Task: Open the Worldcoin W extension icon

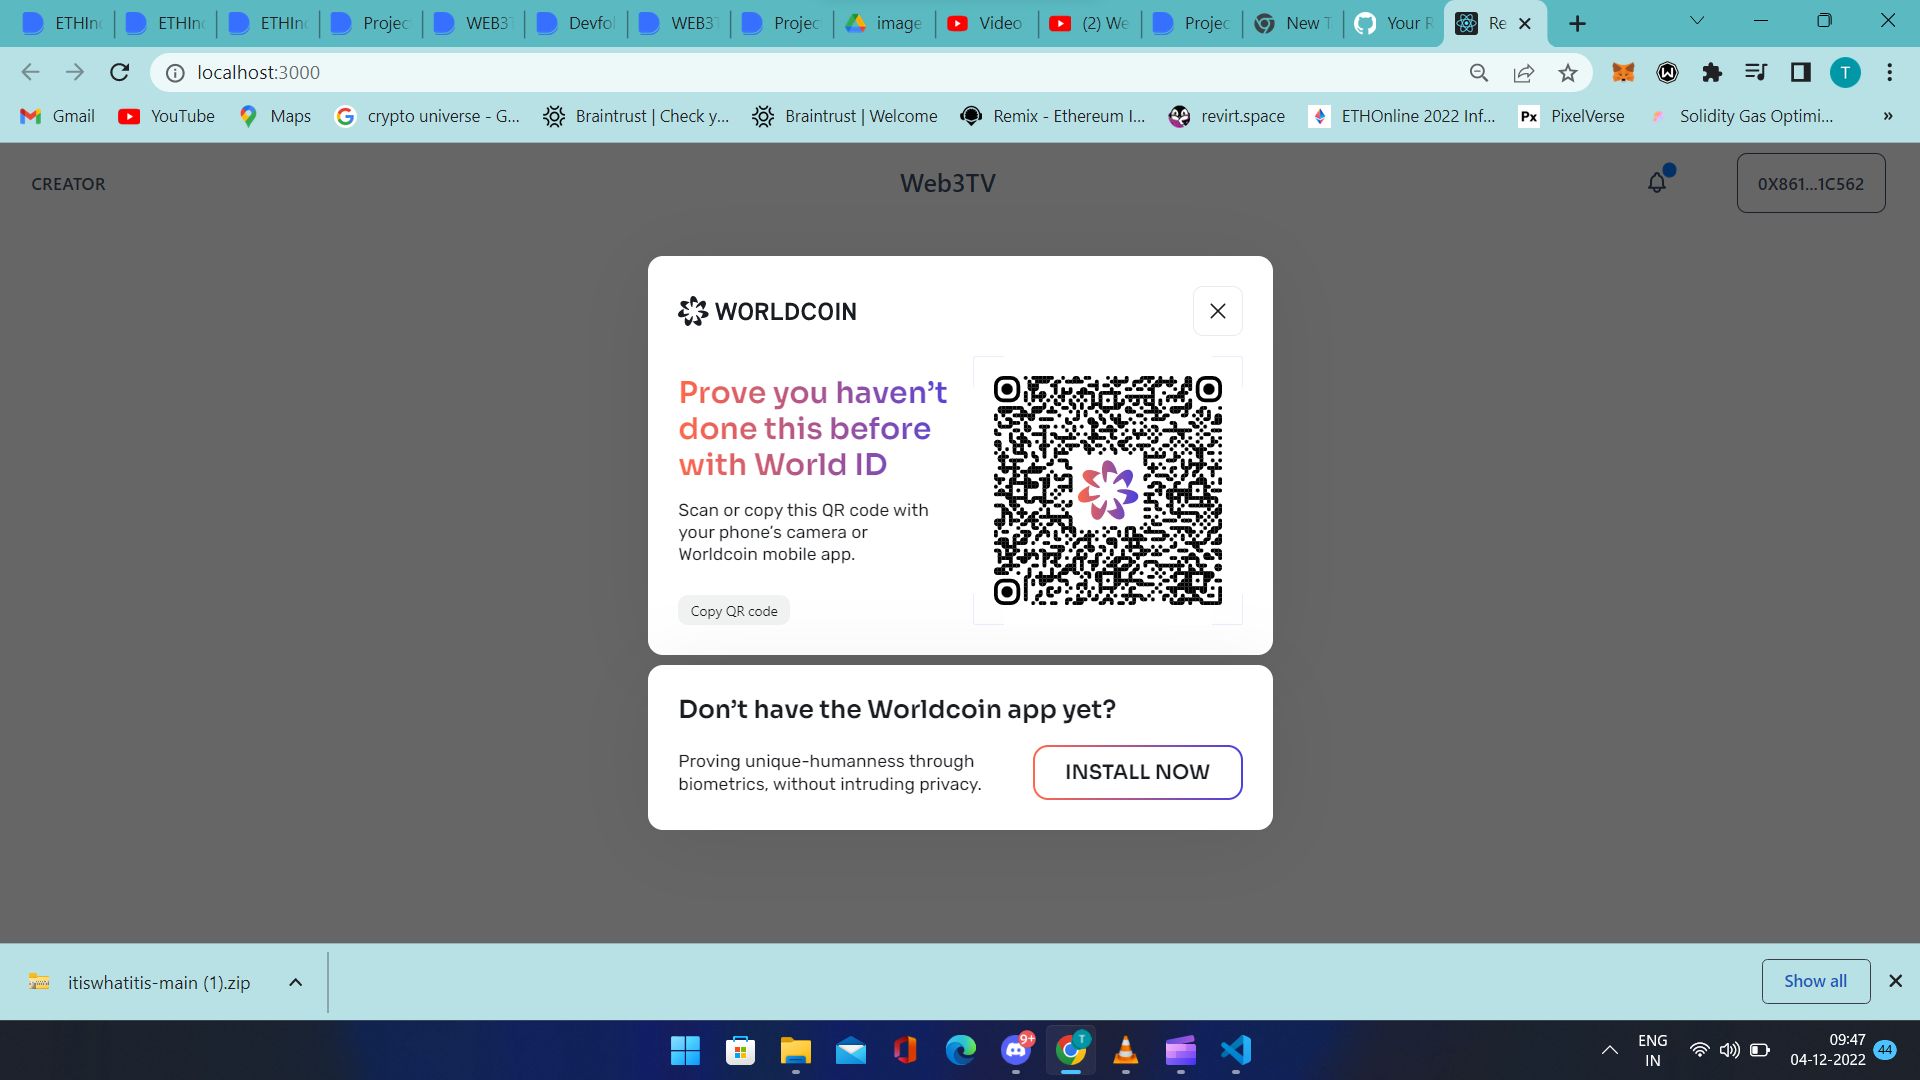Action: coord(1667,72)
